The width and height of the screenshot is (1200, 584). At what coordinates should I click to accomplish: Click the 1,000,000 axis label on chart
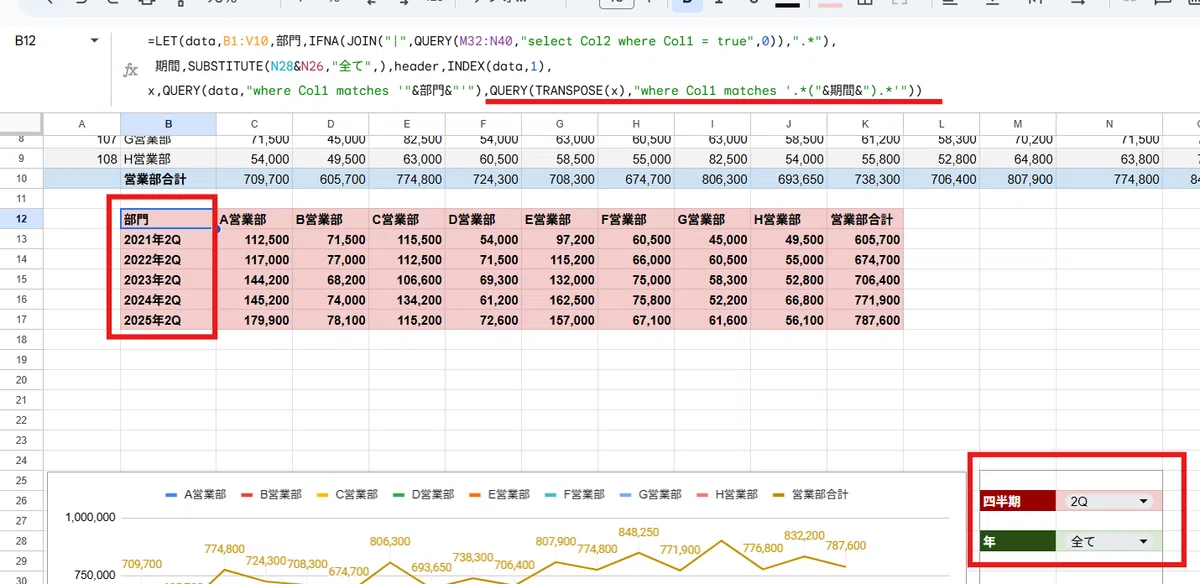click(91, 517)
